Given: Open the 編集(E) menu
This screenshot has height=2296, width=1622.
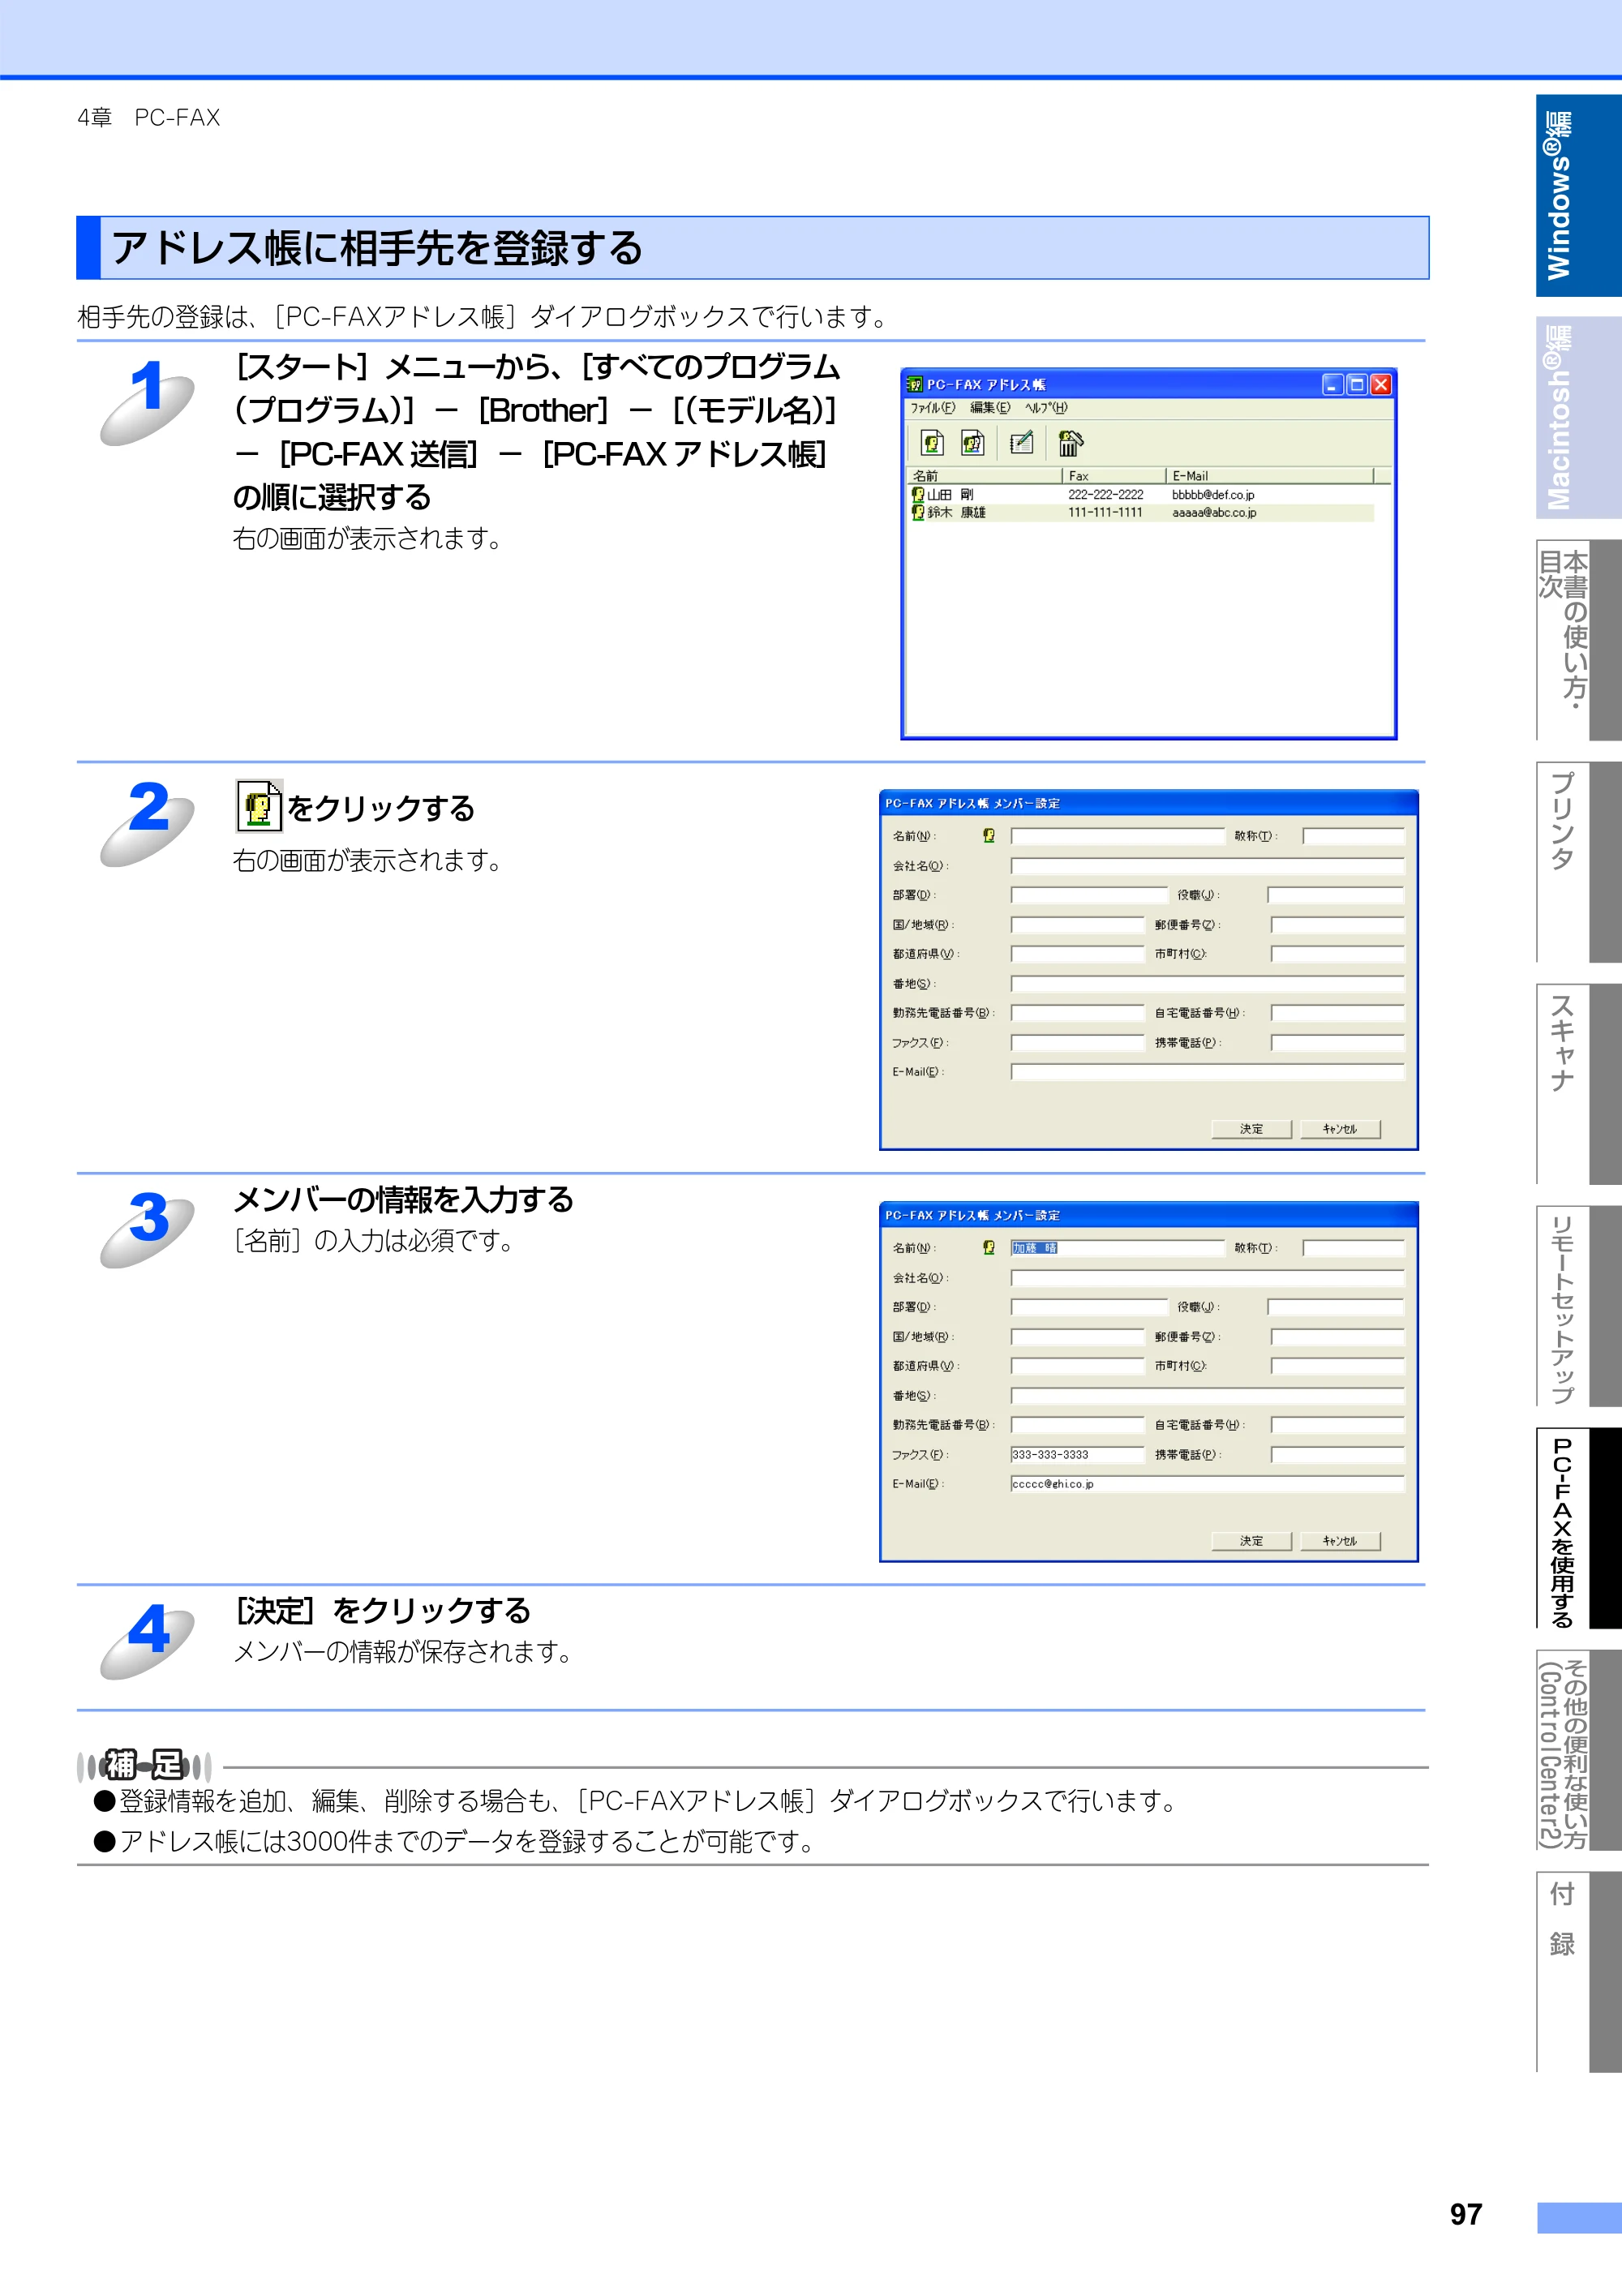Looking at the screenshot, I should pyautogui.click(x=990, y=408).
